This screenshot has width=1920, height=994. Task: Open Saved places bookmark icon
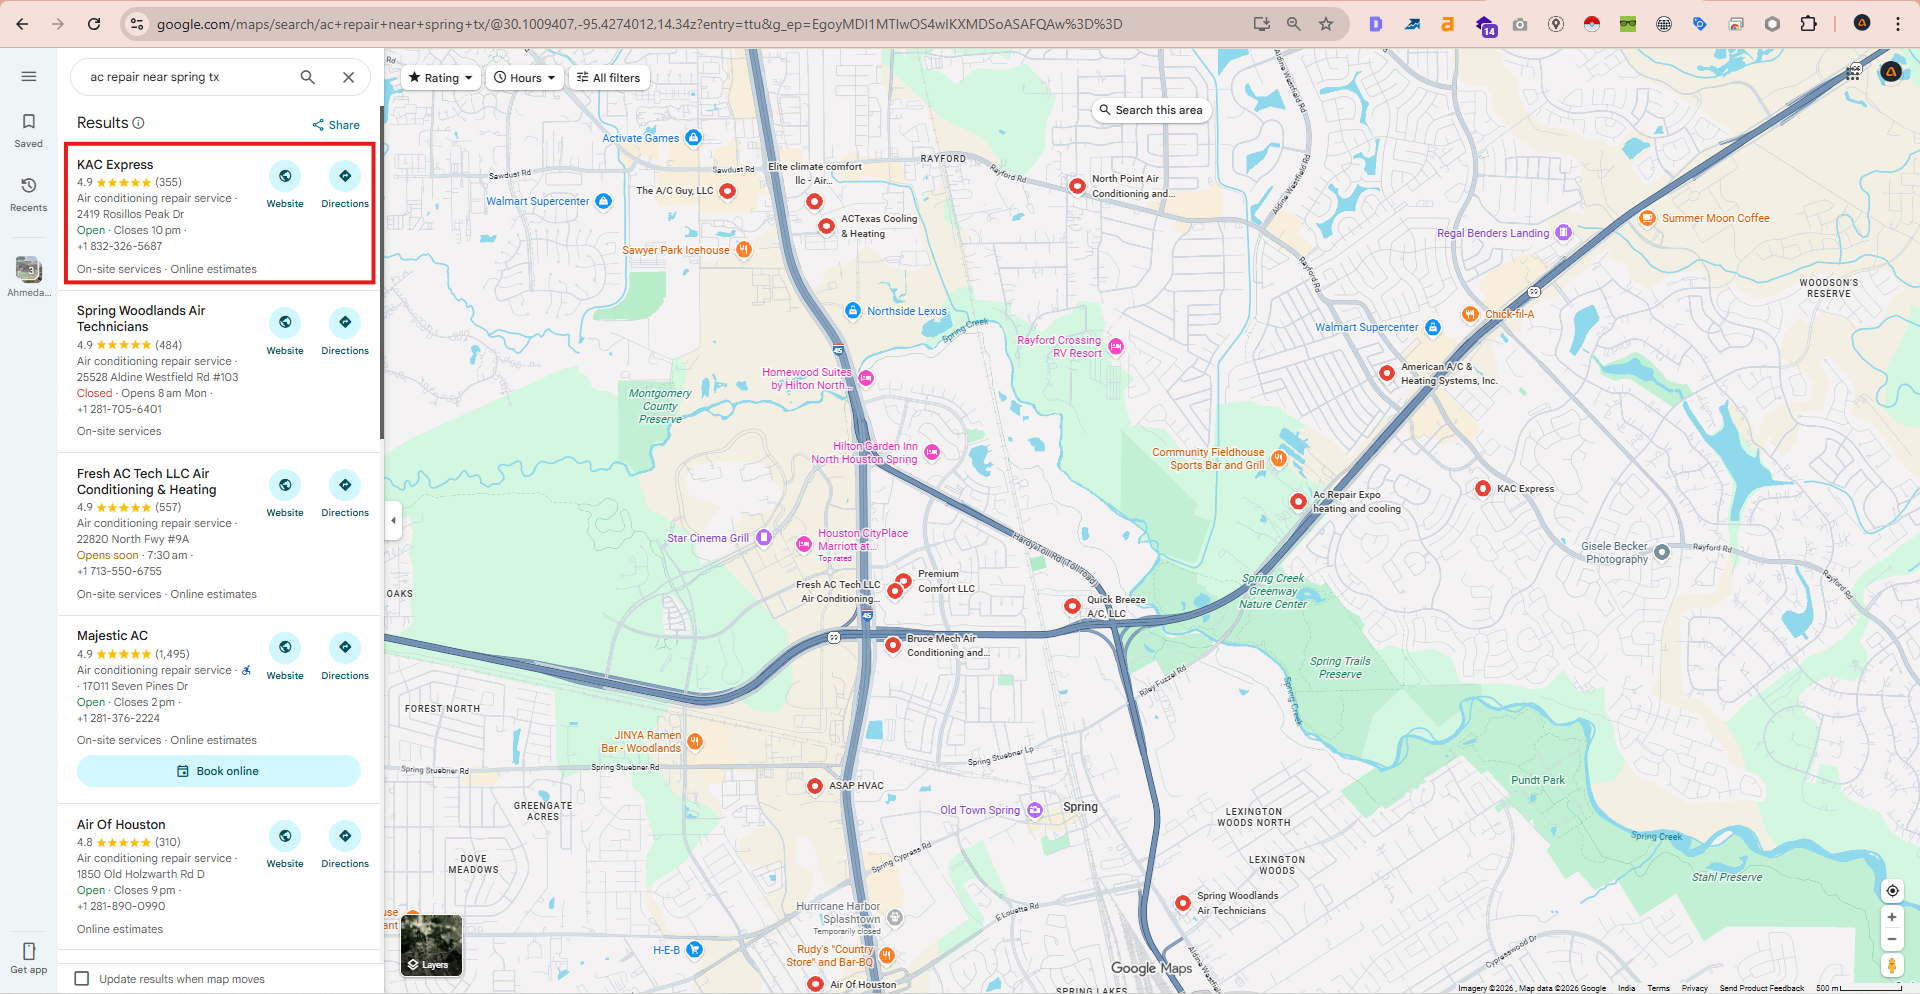tap(29, 122)
